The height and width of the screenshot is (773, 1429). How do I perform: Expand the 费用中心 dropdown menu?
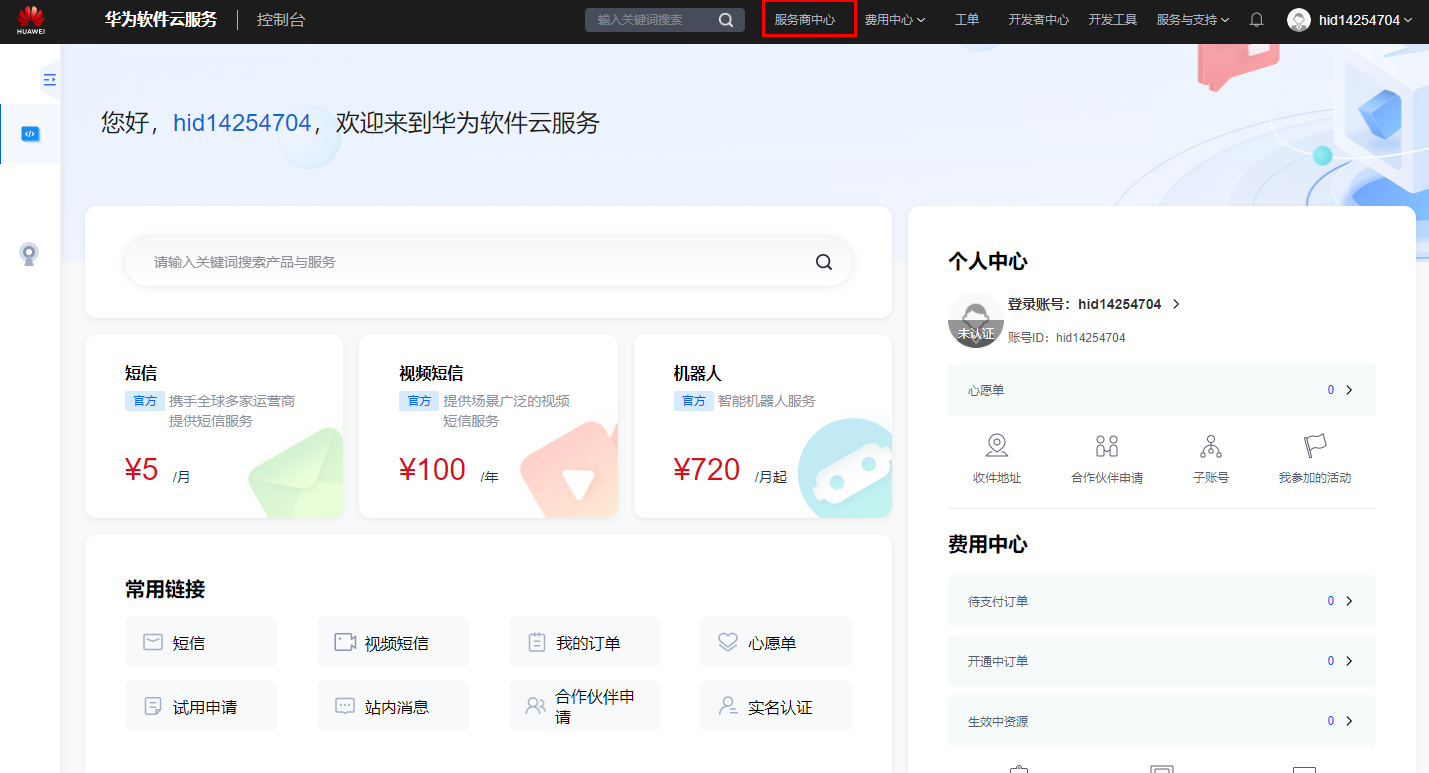(x=895, y=20)
